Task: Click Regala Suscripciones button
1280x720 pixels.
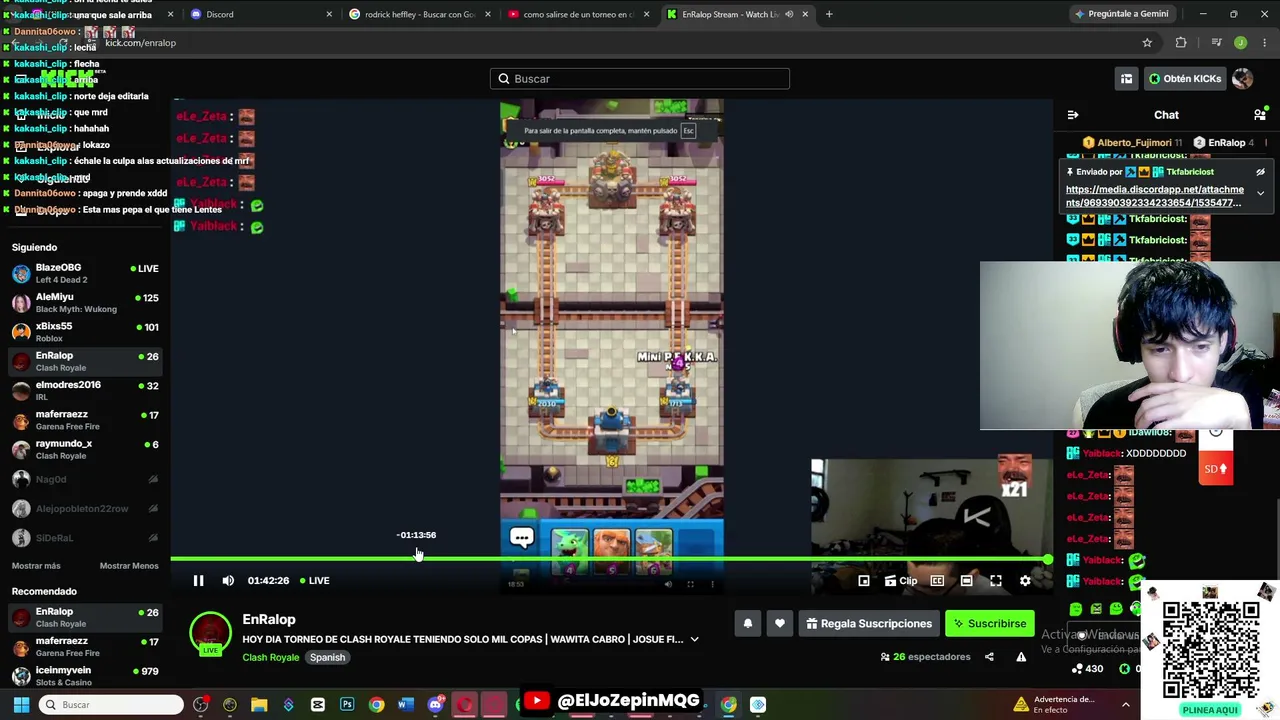Action: pos(869,624)
